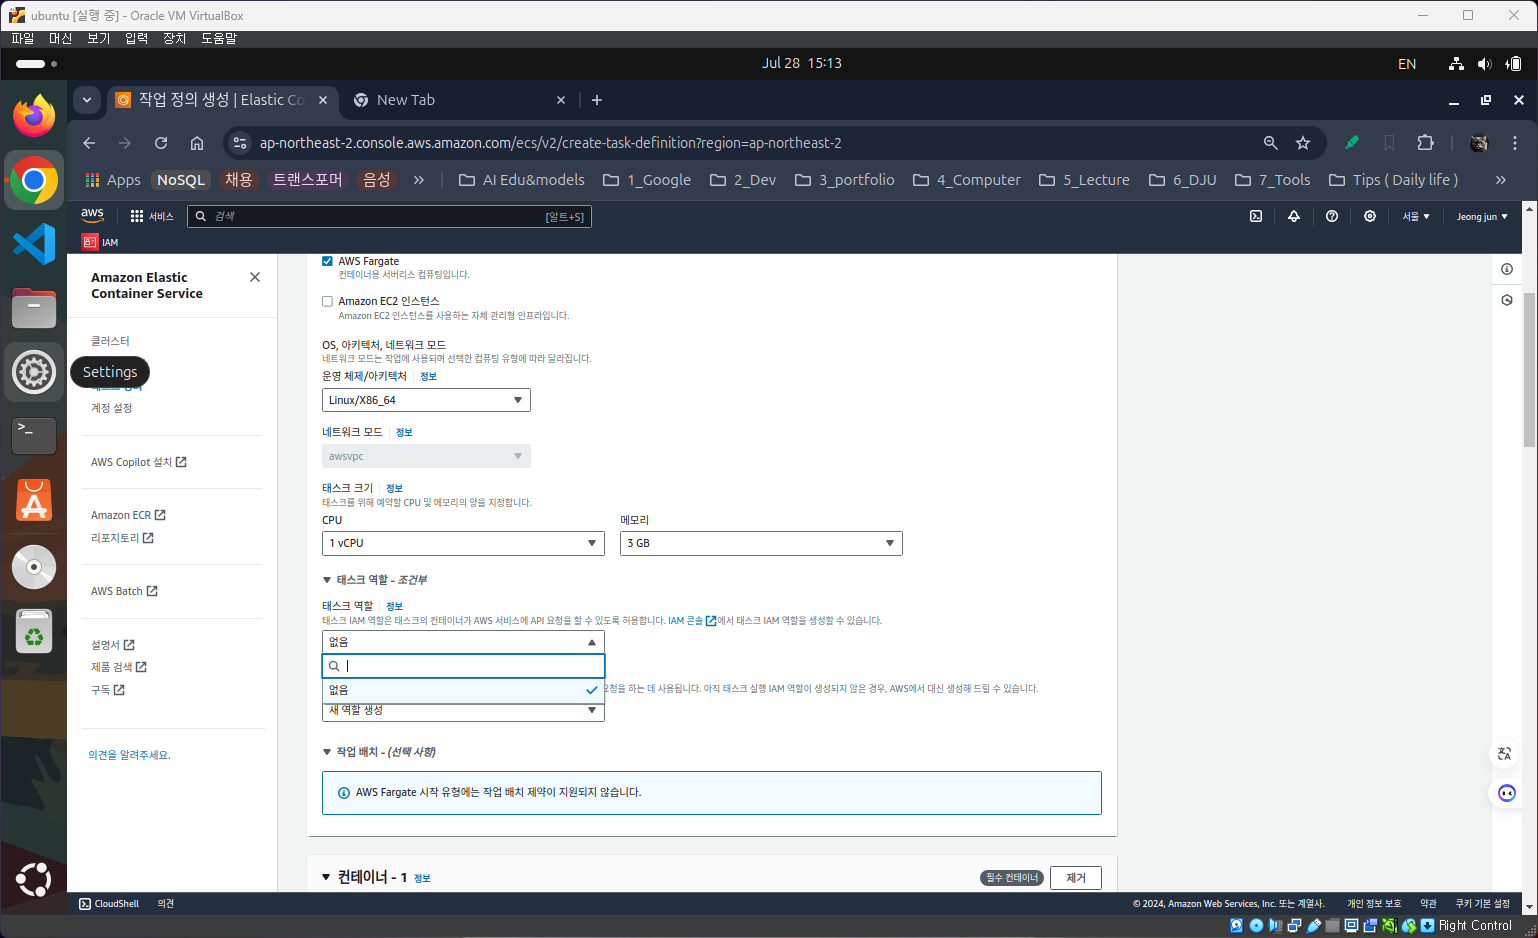The image size is (1538, 938).
Task: Open the 1 vCPU CPU dropdown
Action: 463,543
